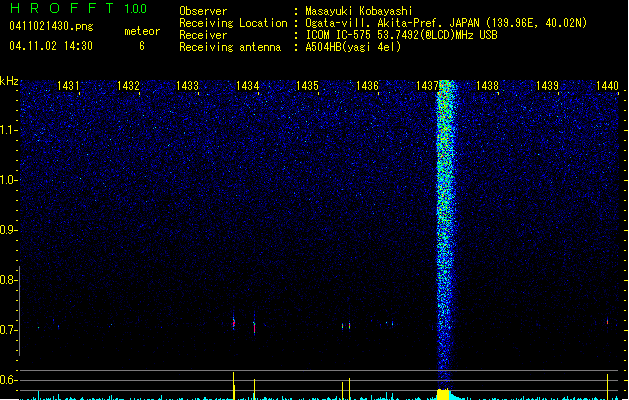The height and width of the screenshot is (400, 629).
Task: Click the 1.1 frequency axis label
Action: pos(7,130)
